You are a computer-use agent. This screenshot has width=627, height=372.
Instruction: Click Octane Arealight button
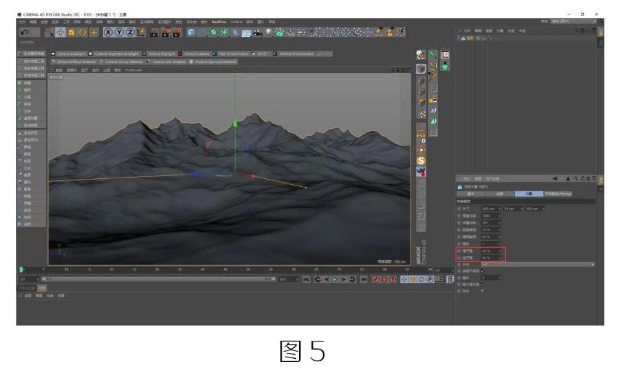point(68,54)
